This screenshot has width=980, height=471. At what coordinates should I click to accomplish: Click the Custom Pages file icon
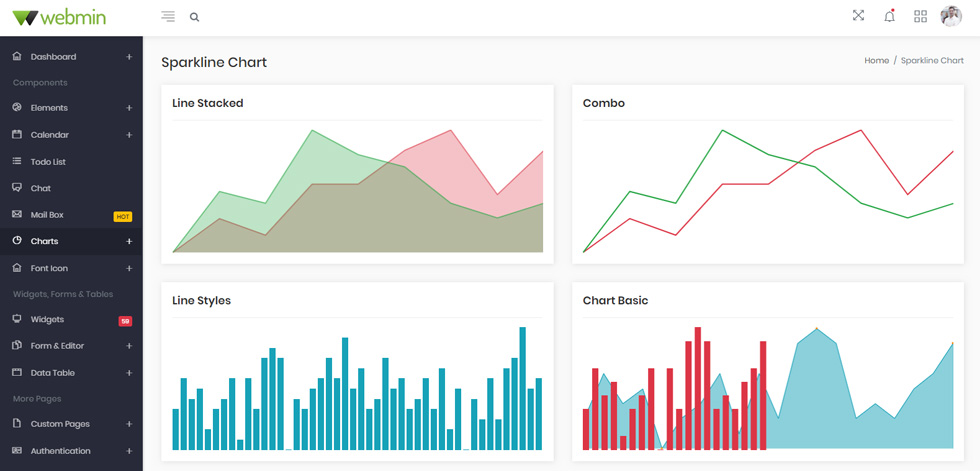click(17, 424)
